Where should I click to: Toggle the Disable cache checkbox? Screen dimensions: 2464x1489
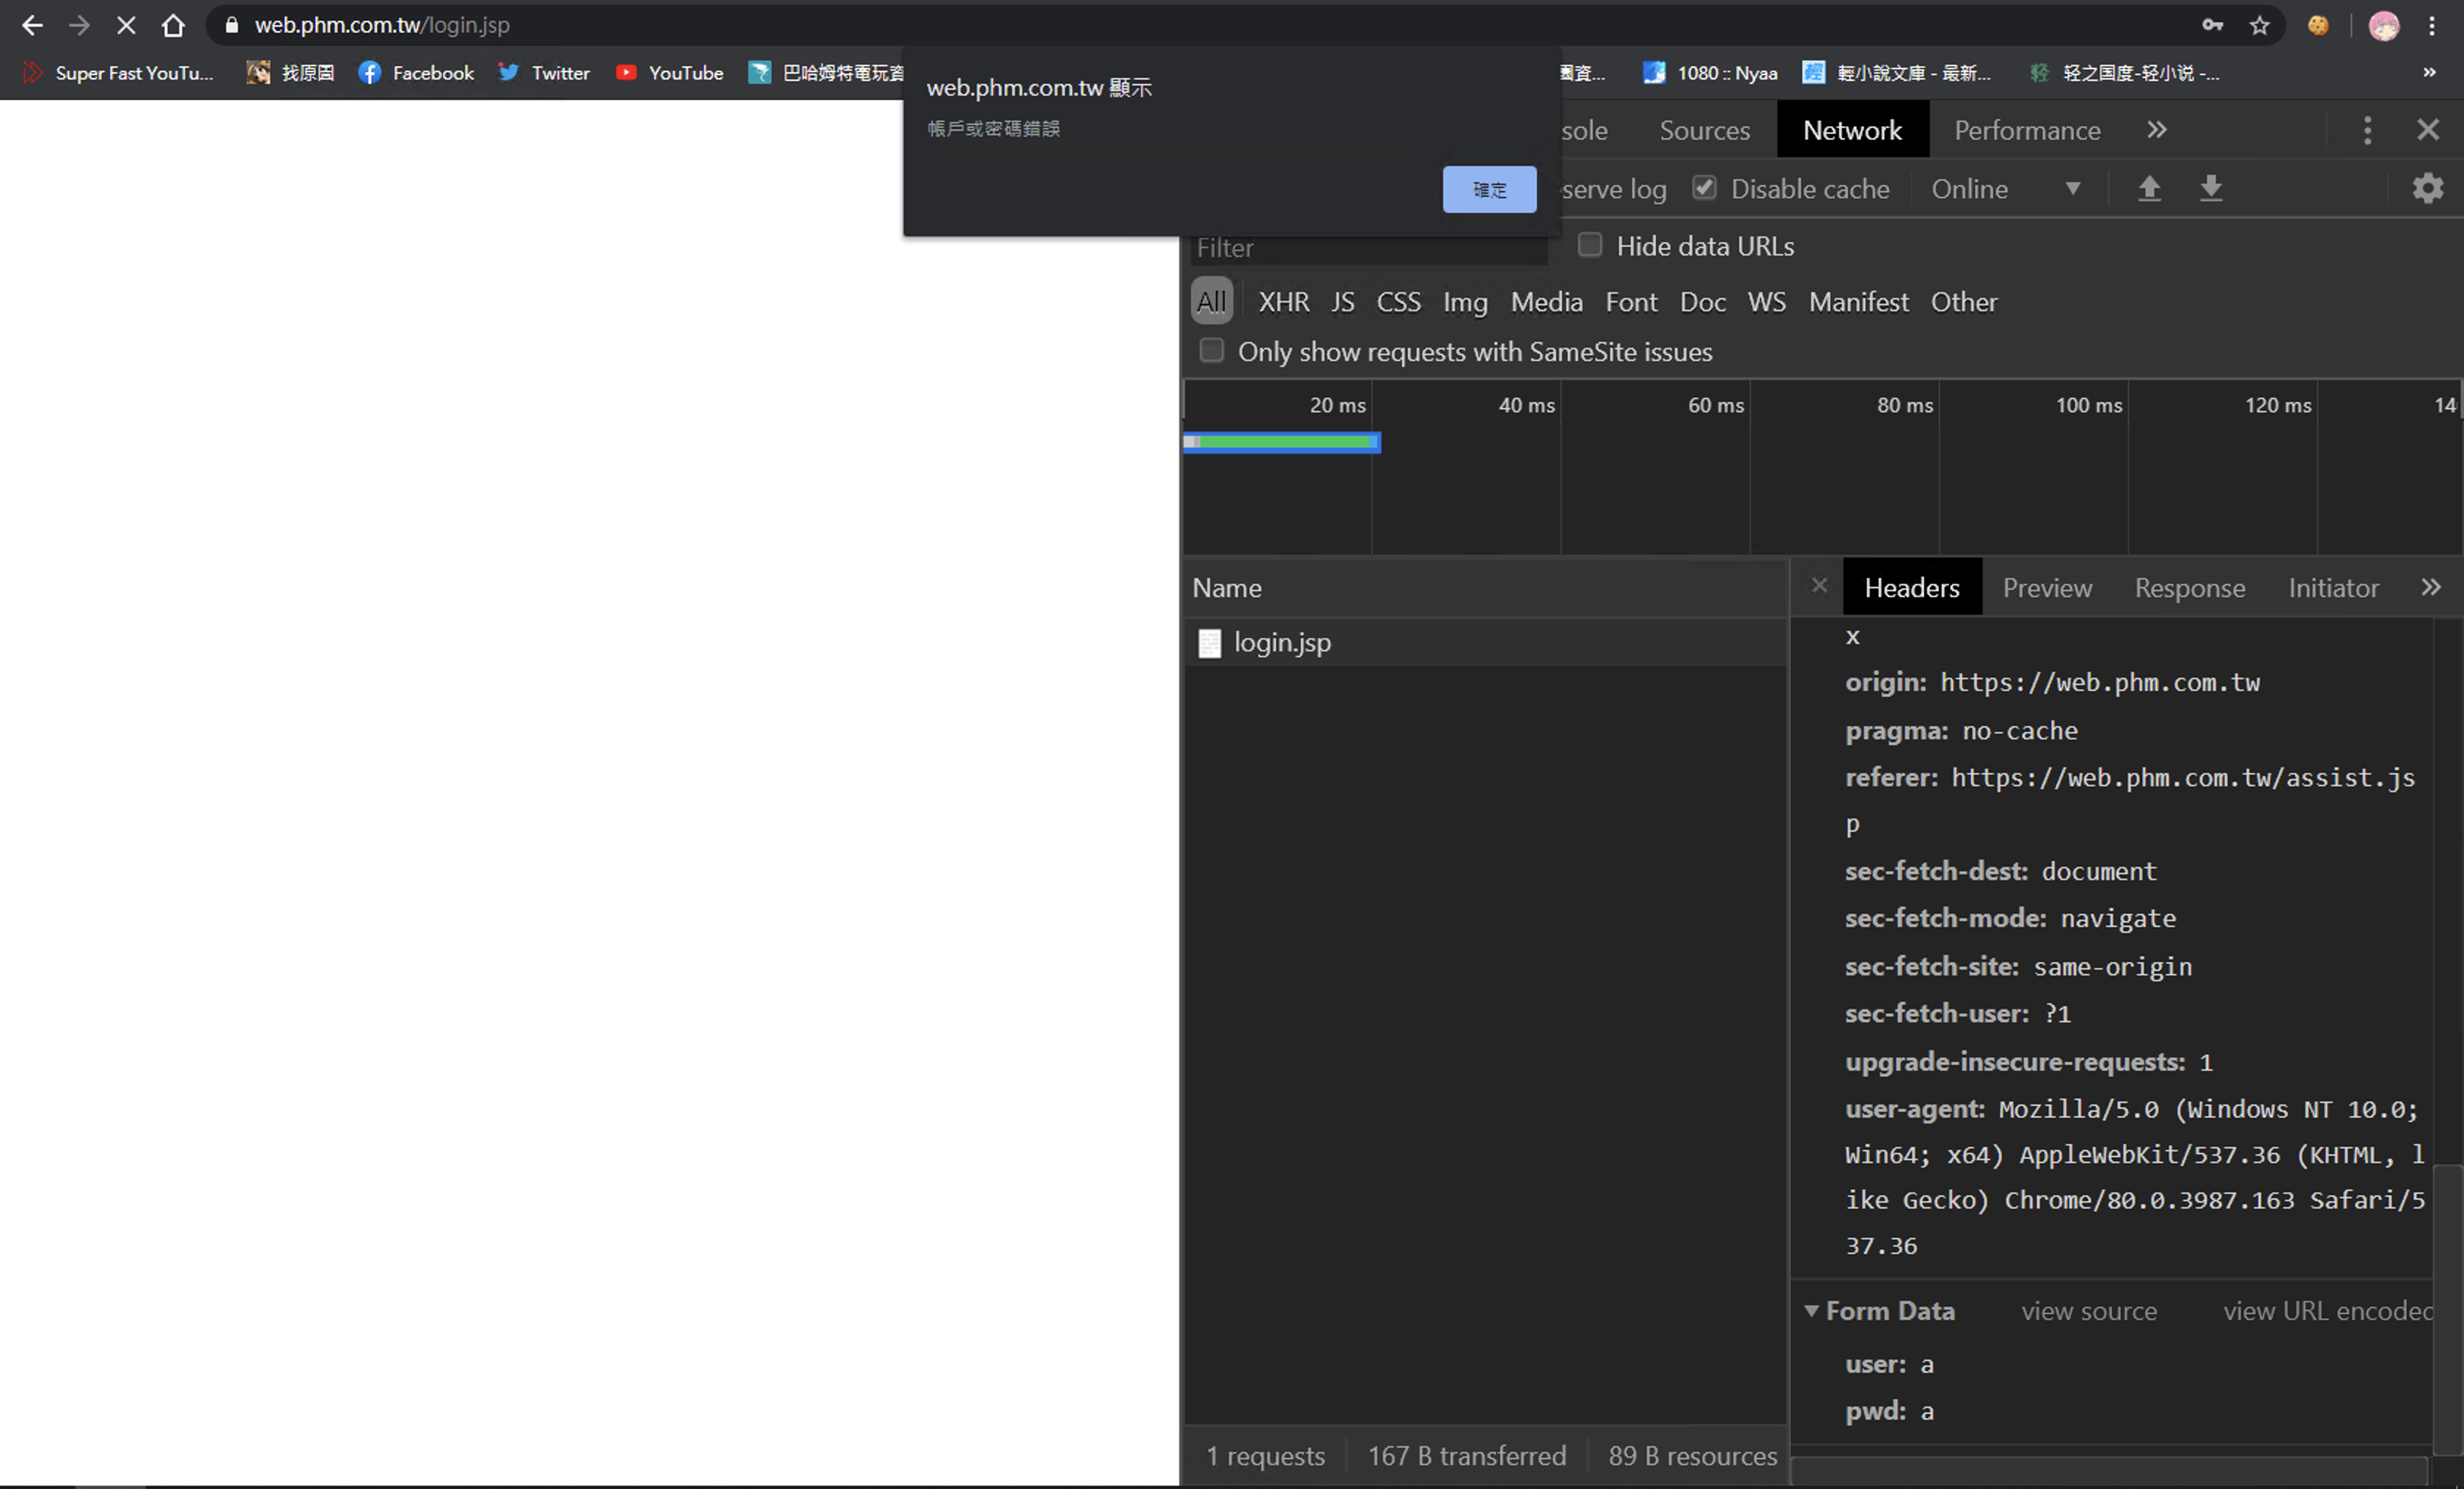coord(1704,188)
